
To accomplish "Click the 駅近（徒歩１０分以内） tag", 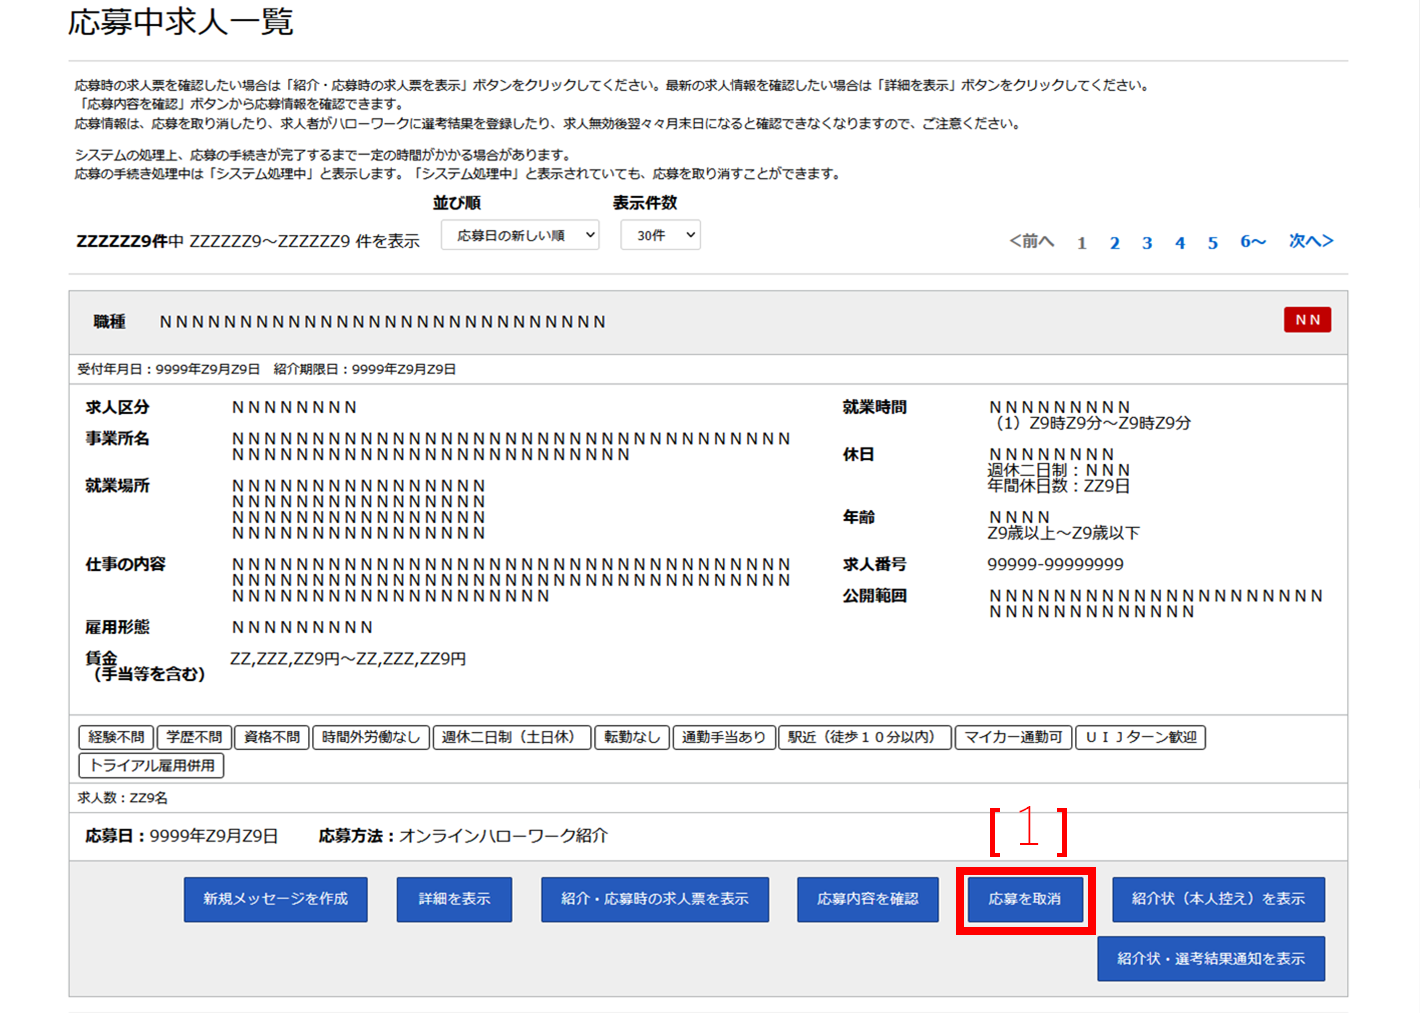I will [x=865, y=737].
